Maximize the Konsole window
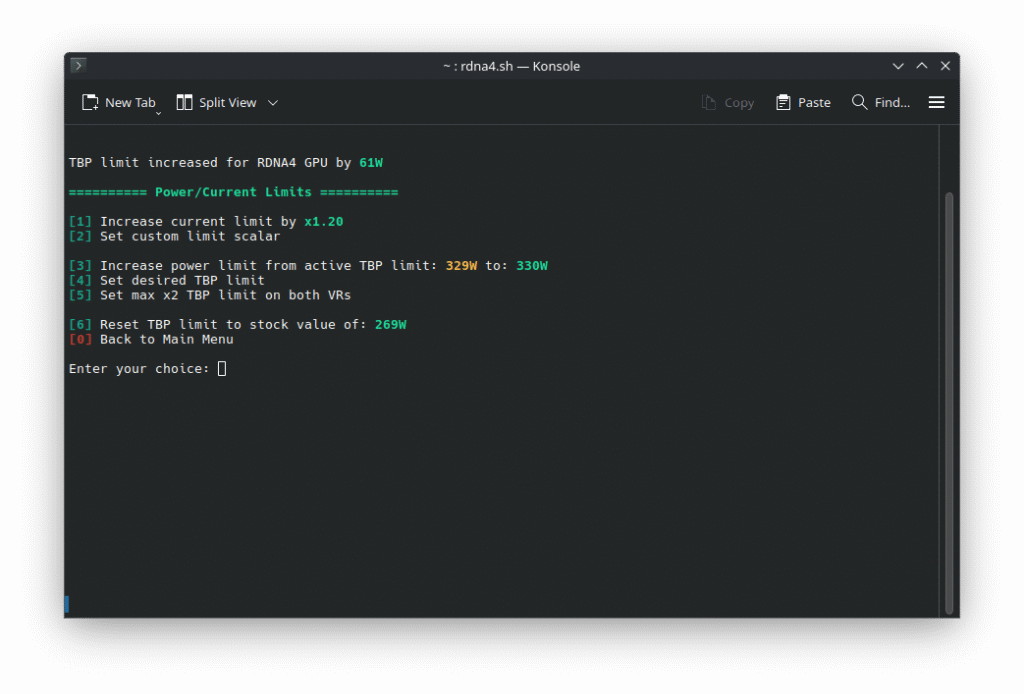The width and height of the screenshot is (1024, 694). pyautogui.click(x=921, y=66)
